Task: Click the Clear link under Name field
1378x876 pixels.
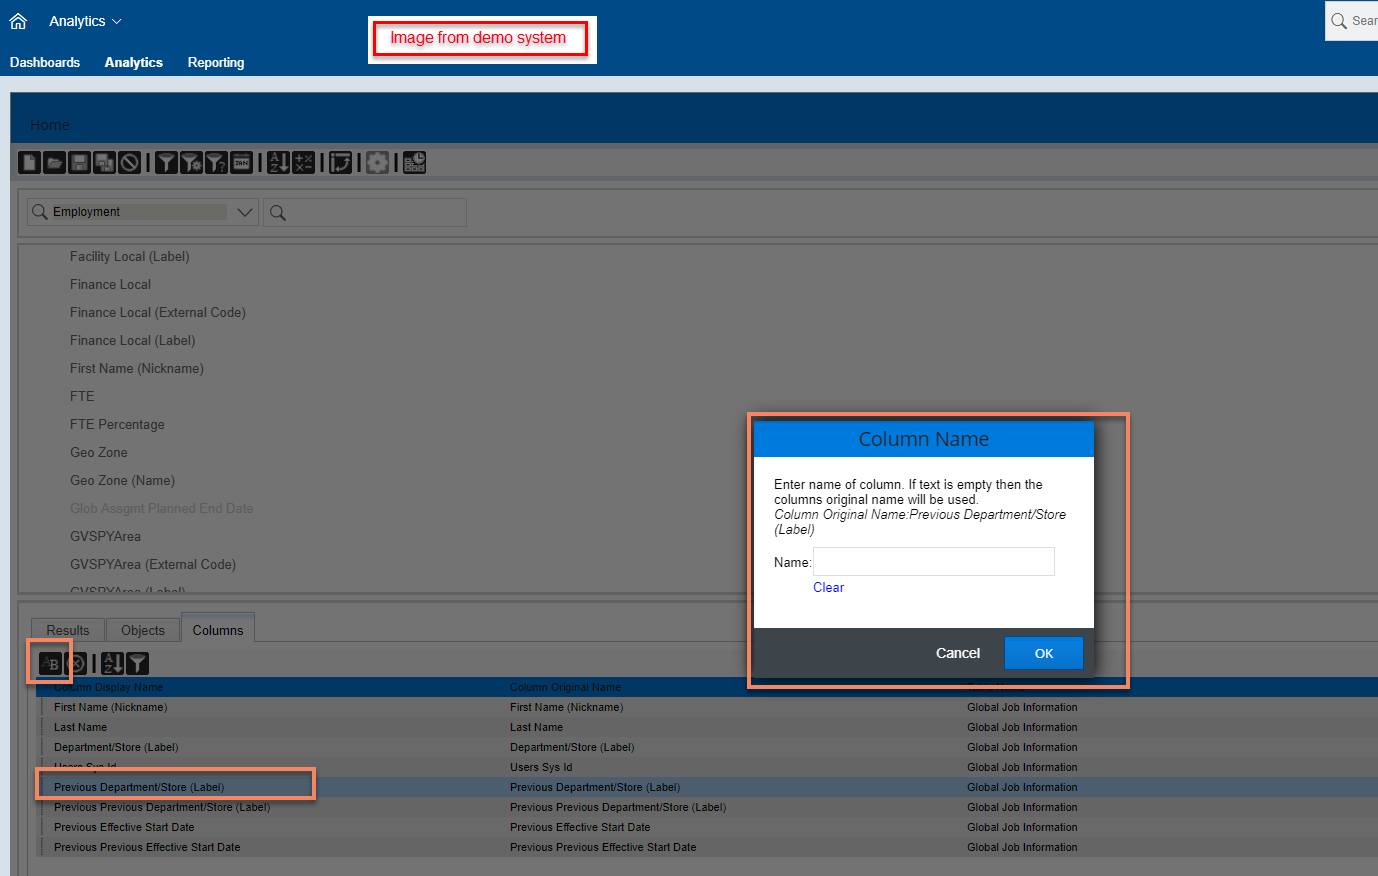Action: pyautogui.click(x=828, y=587)
